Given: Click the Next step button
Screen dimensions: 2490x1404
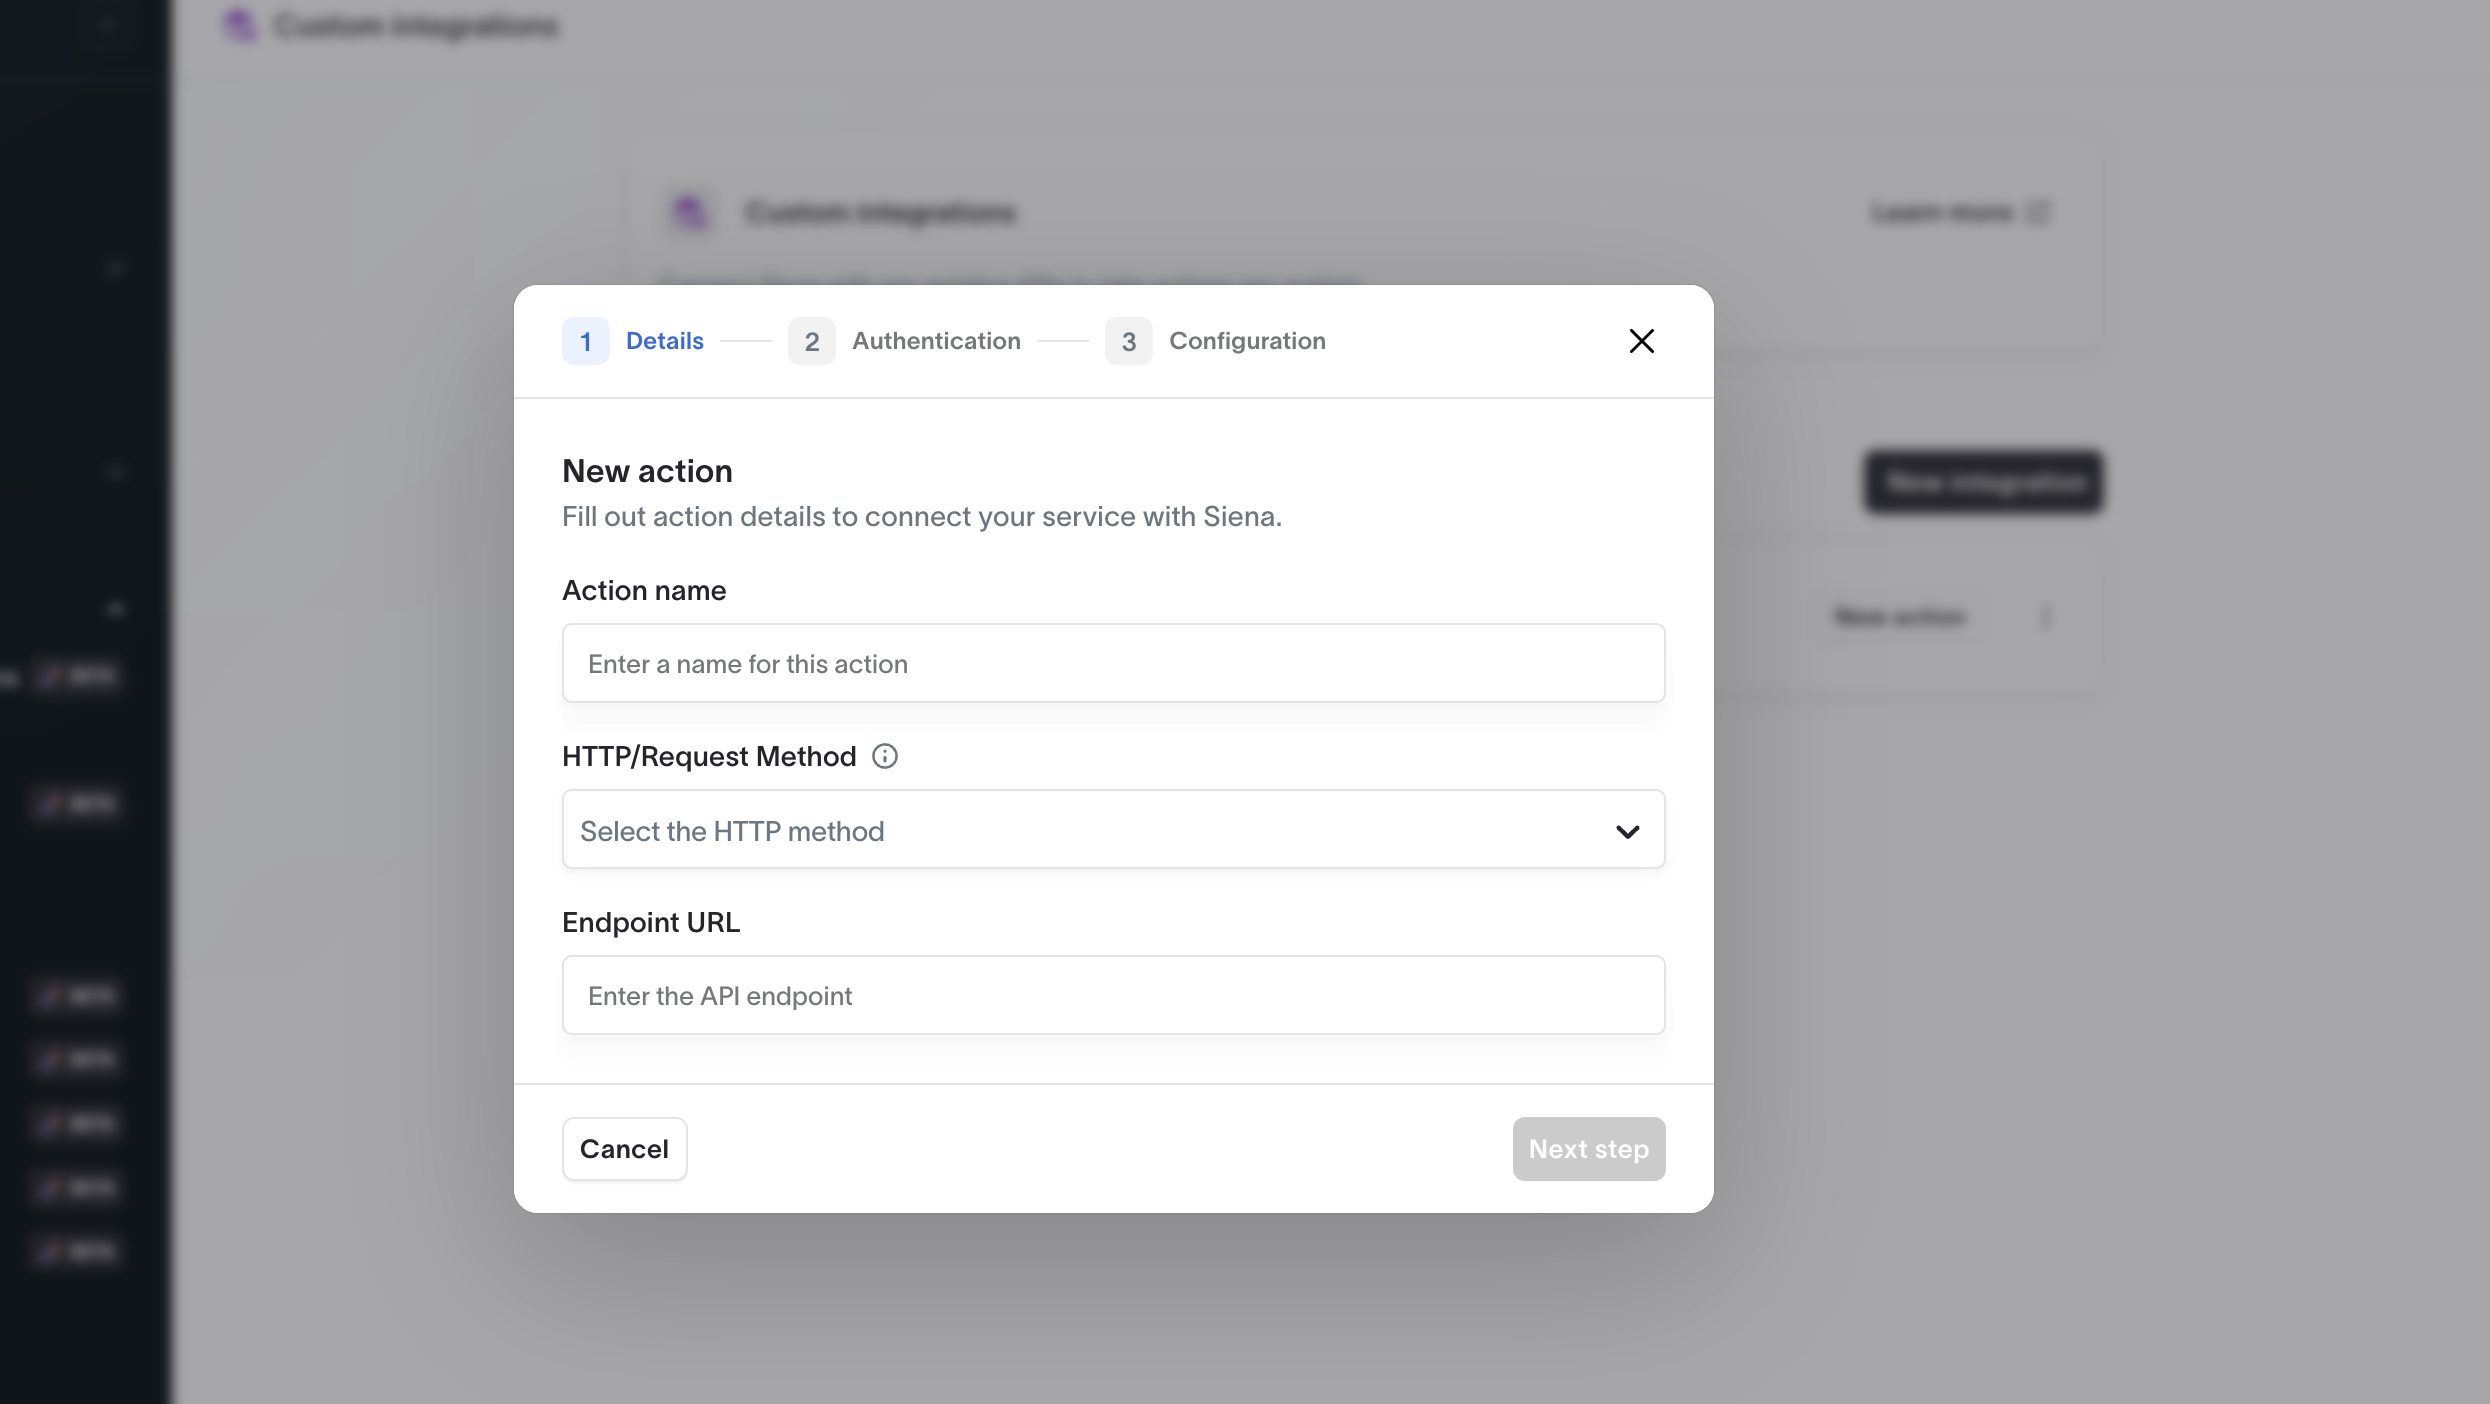Looking at the screenshot, I should [1588, 1149].
